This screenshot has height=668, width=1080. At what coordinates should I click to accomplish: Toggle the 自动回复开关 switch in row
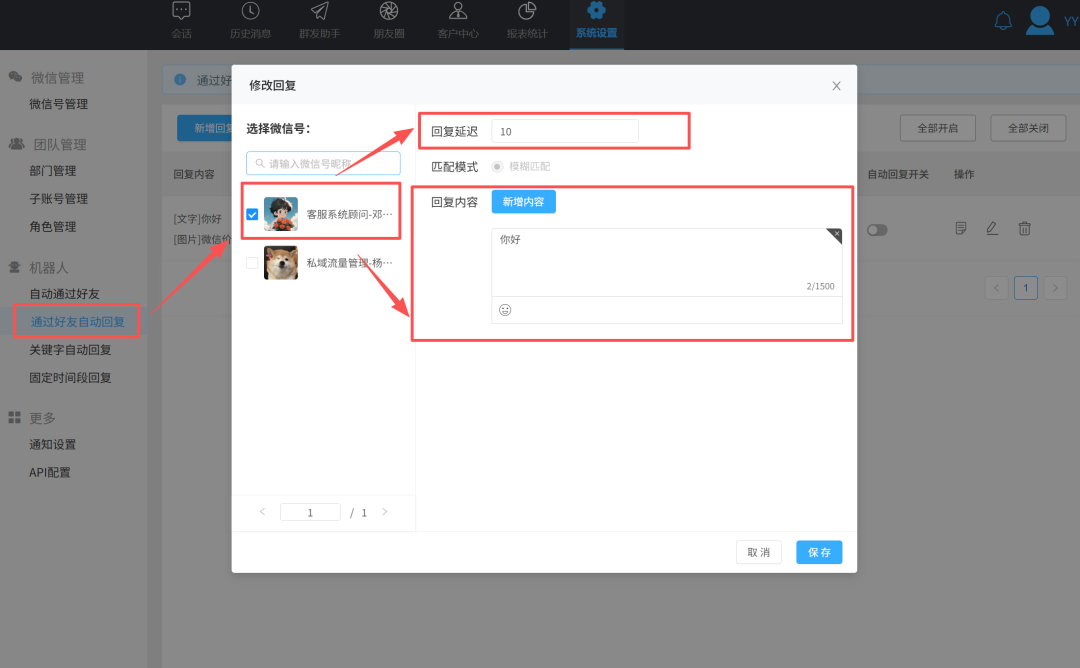tap(877, 230)
